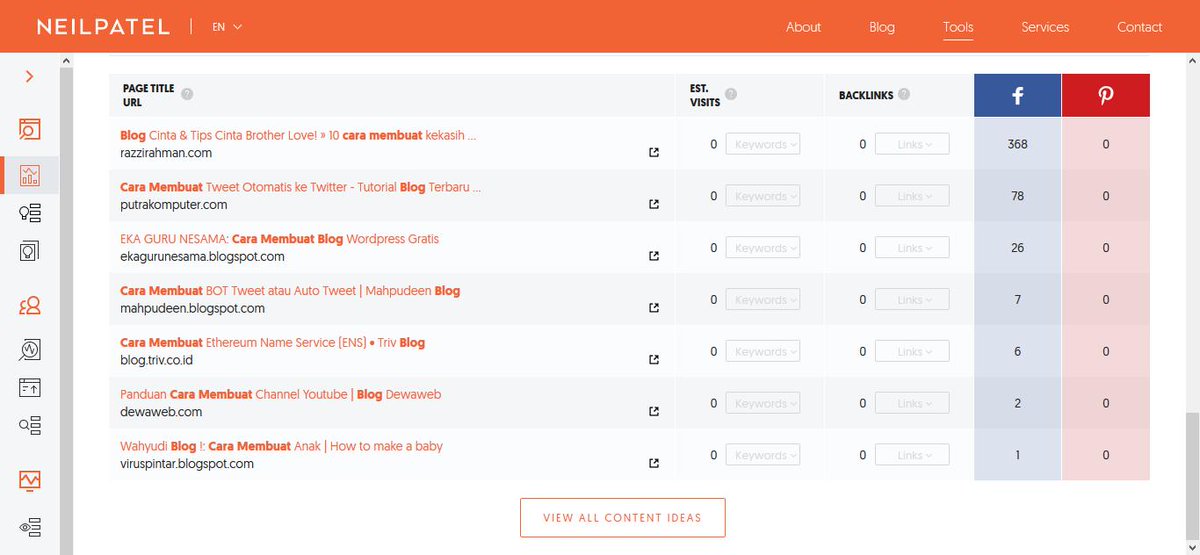The width and height of the screenshot is (1200, 555).
Task: Click the Facebook column header icon
Action: click(x=1017, y=95)
